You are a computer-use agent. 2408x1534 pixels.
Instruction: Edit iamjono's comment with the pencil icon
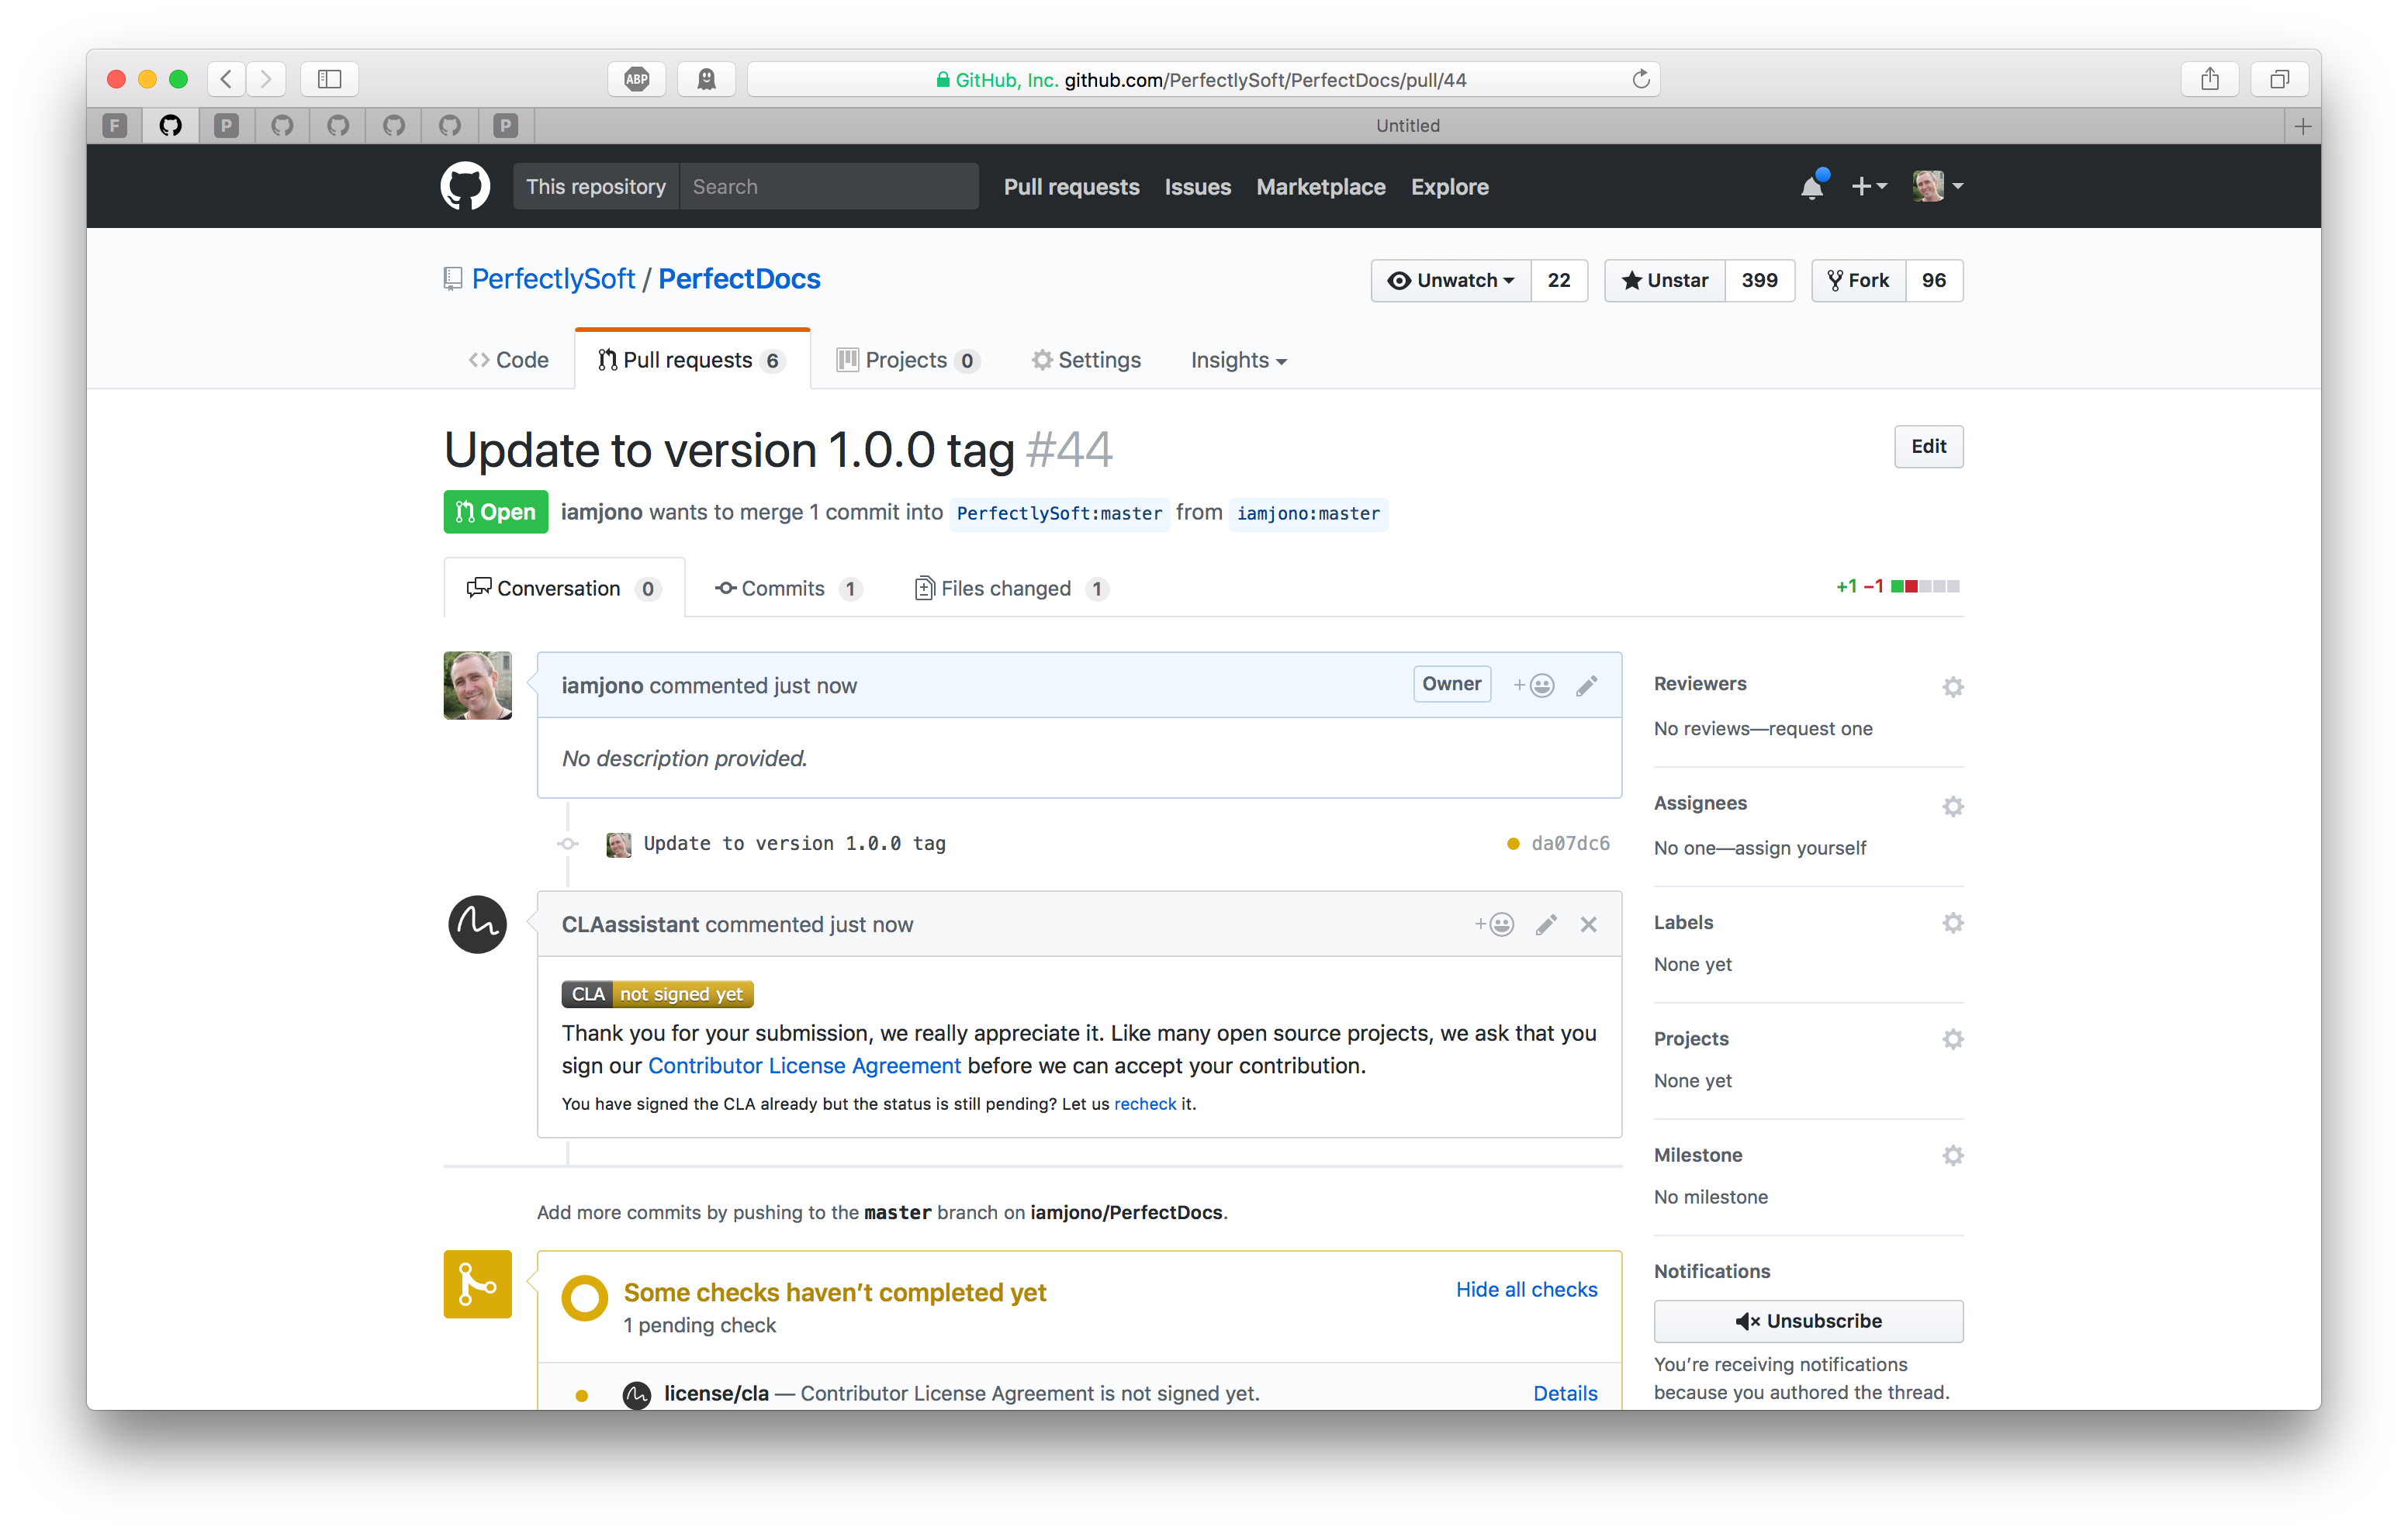pos(1587,685)
